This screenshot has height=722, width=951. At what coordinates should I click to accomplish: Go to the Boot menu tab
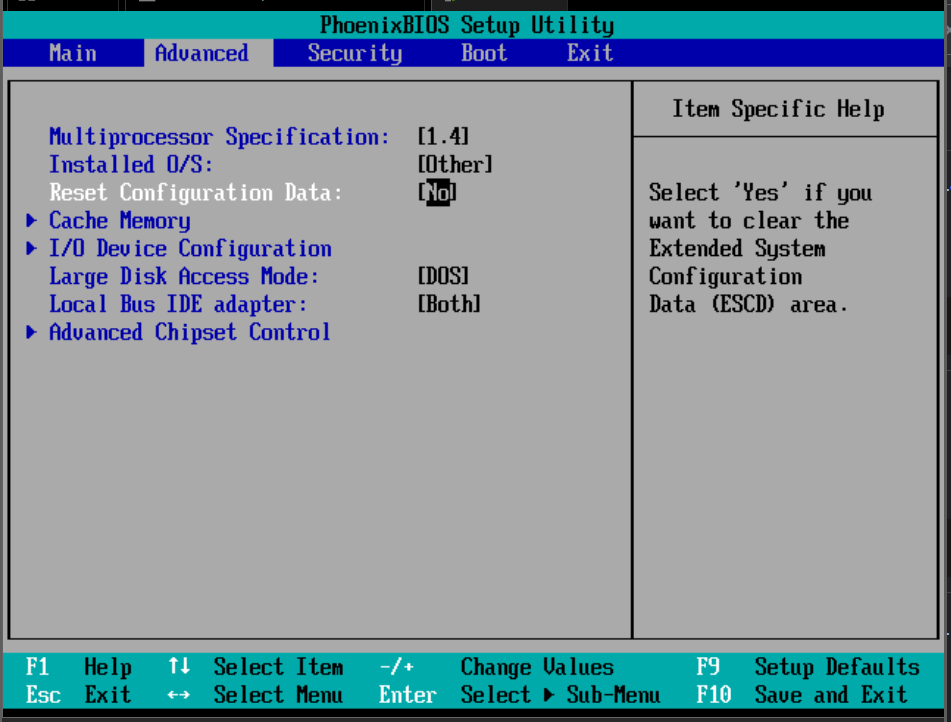coord(484,53)
